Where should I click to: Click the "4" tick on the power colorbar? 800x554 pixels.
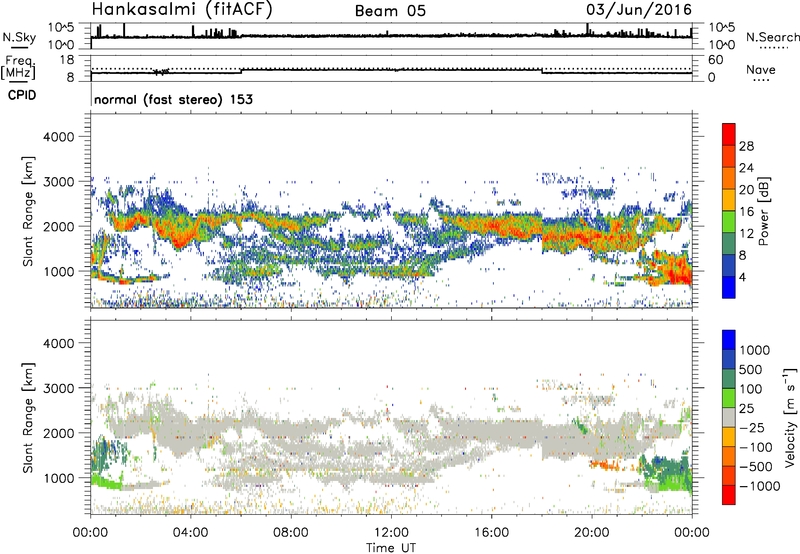(x=742, y=277)
